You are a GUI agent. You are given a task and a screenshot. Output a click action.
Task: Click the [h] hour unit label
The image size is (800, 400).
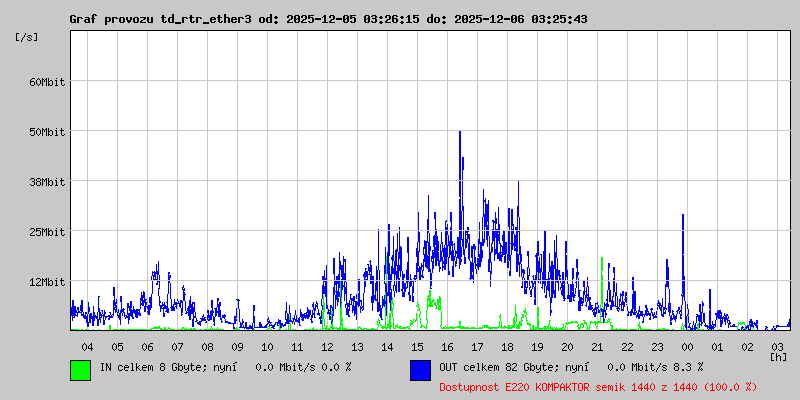779,356
